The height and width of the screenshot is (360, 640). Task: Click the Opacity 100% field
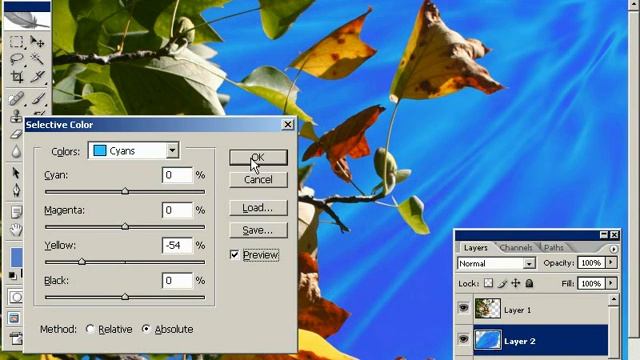[591, 263]
